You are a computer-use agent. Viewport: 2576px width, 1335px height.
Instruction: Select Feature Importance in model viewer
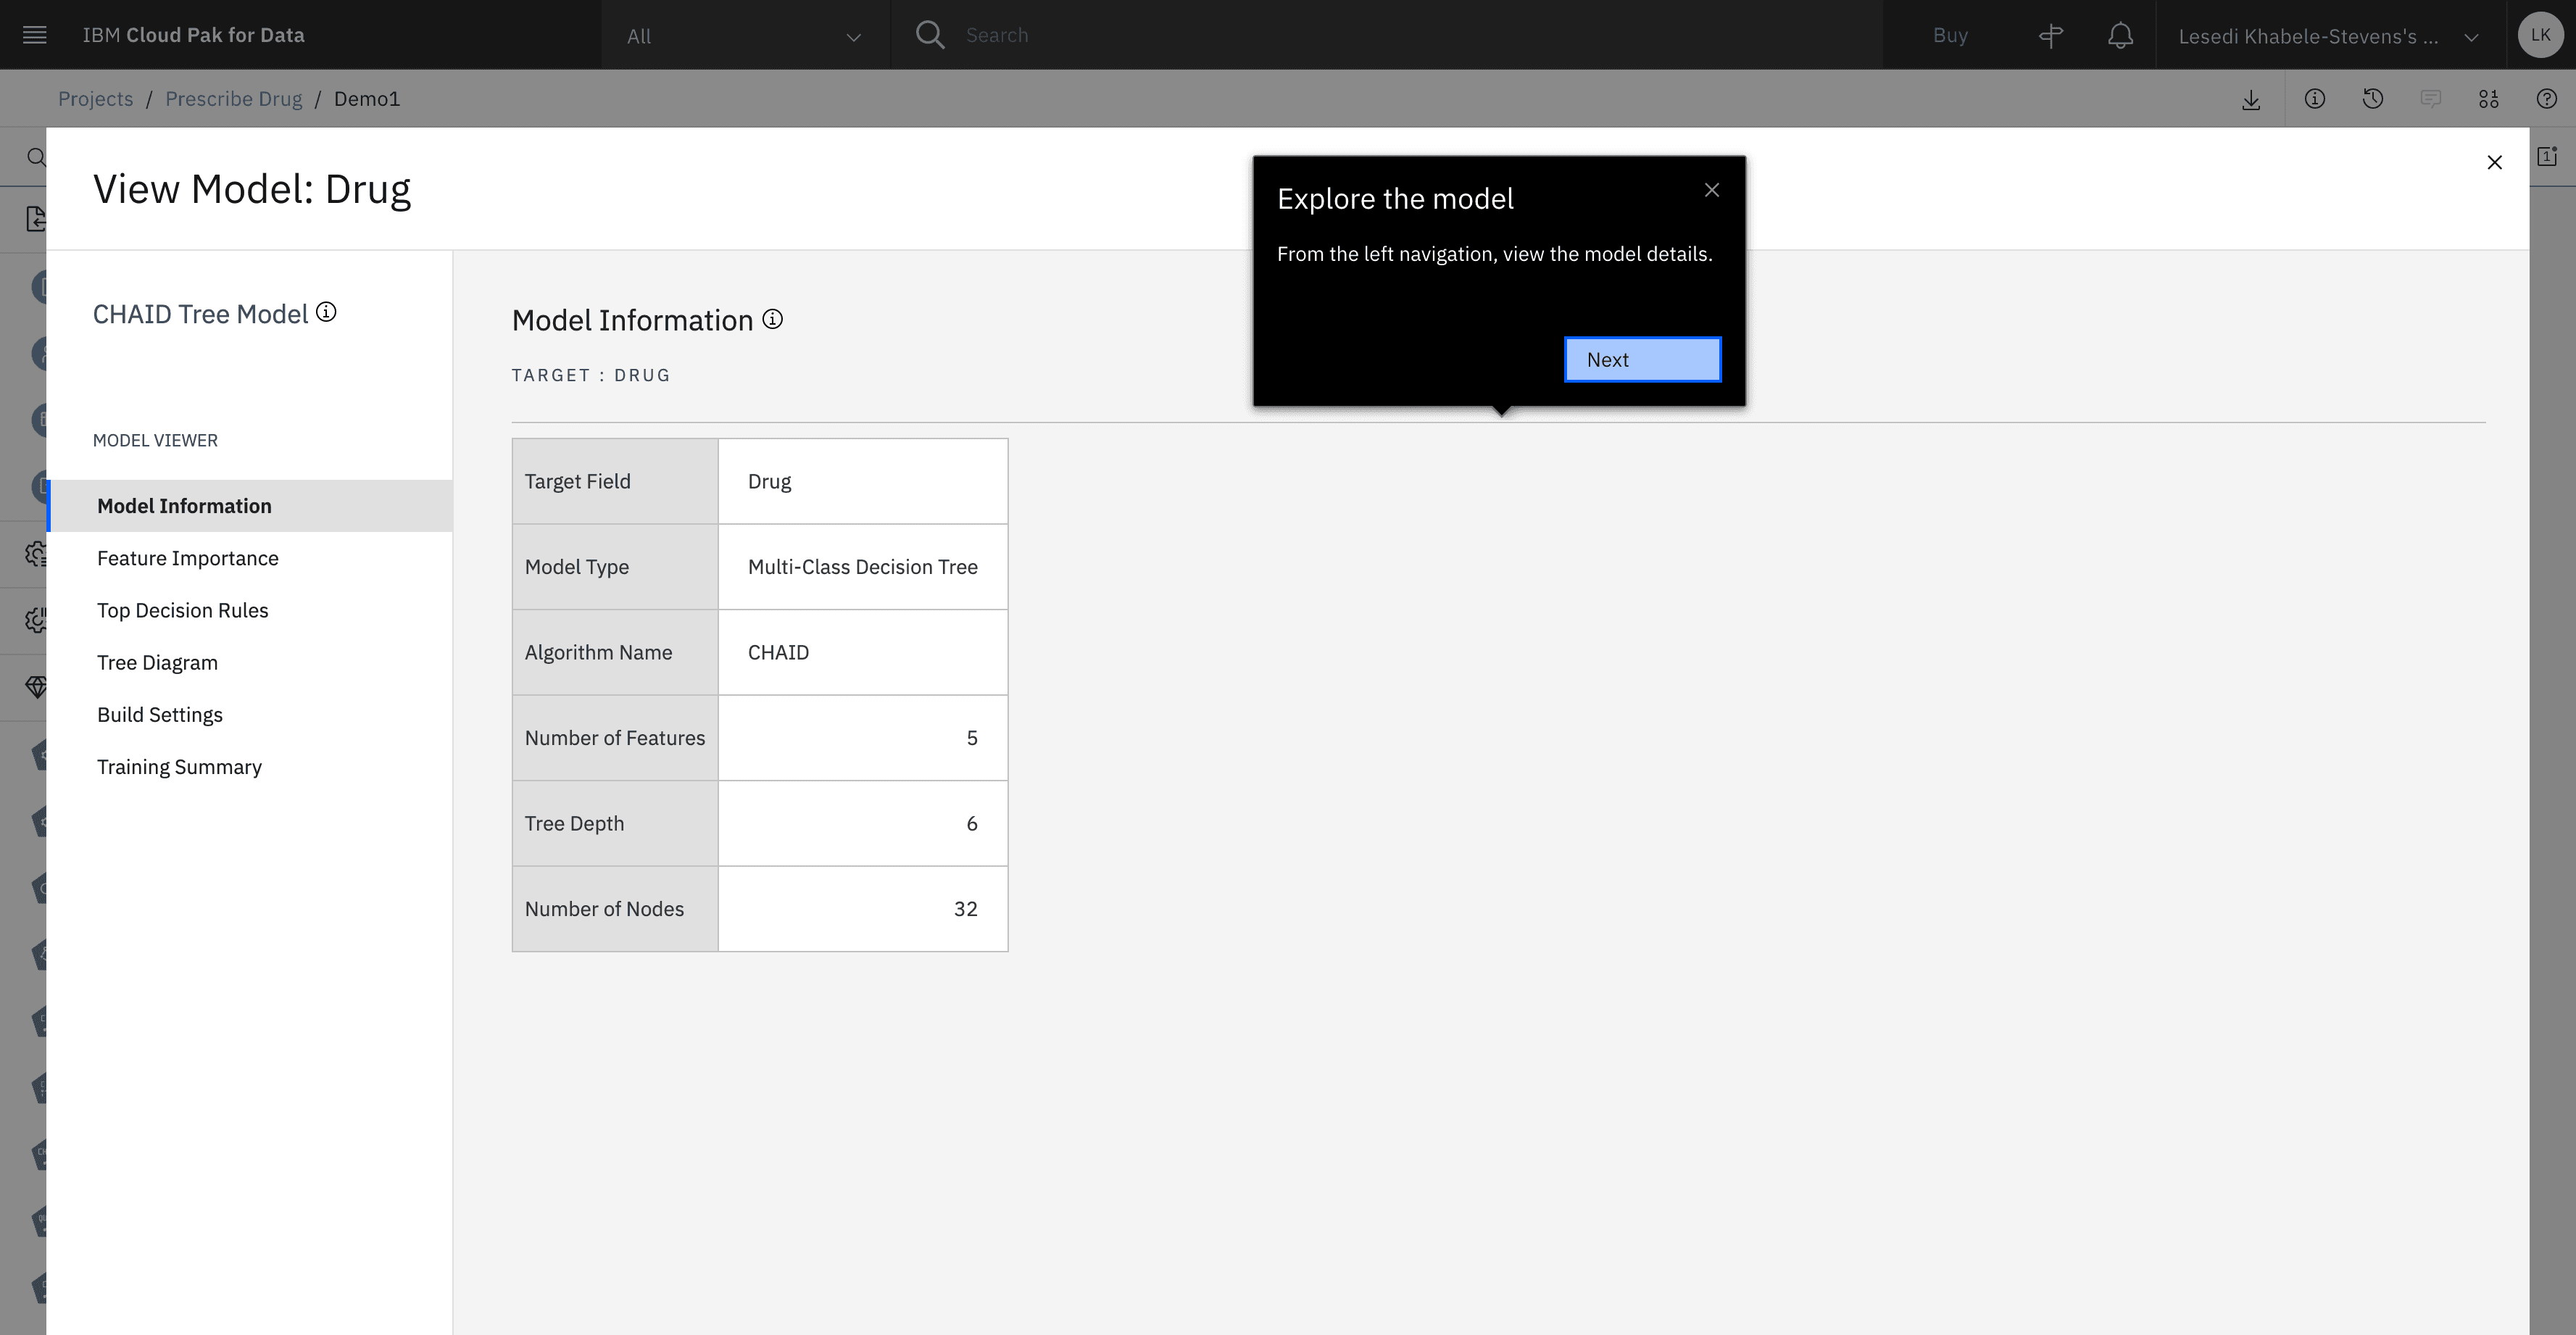coord(188,558)
